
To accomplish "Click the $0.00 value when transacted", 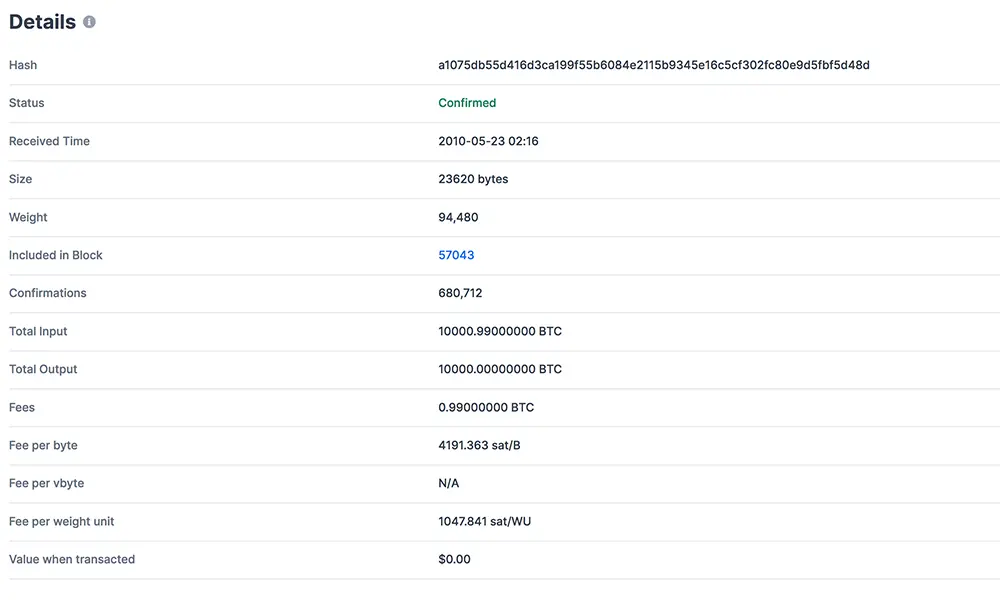I will click(x=454, y=559).
